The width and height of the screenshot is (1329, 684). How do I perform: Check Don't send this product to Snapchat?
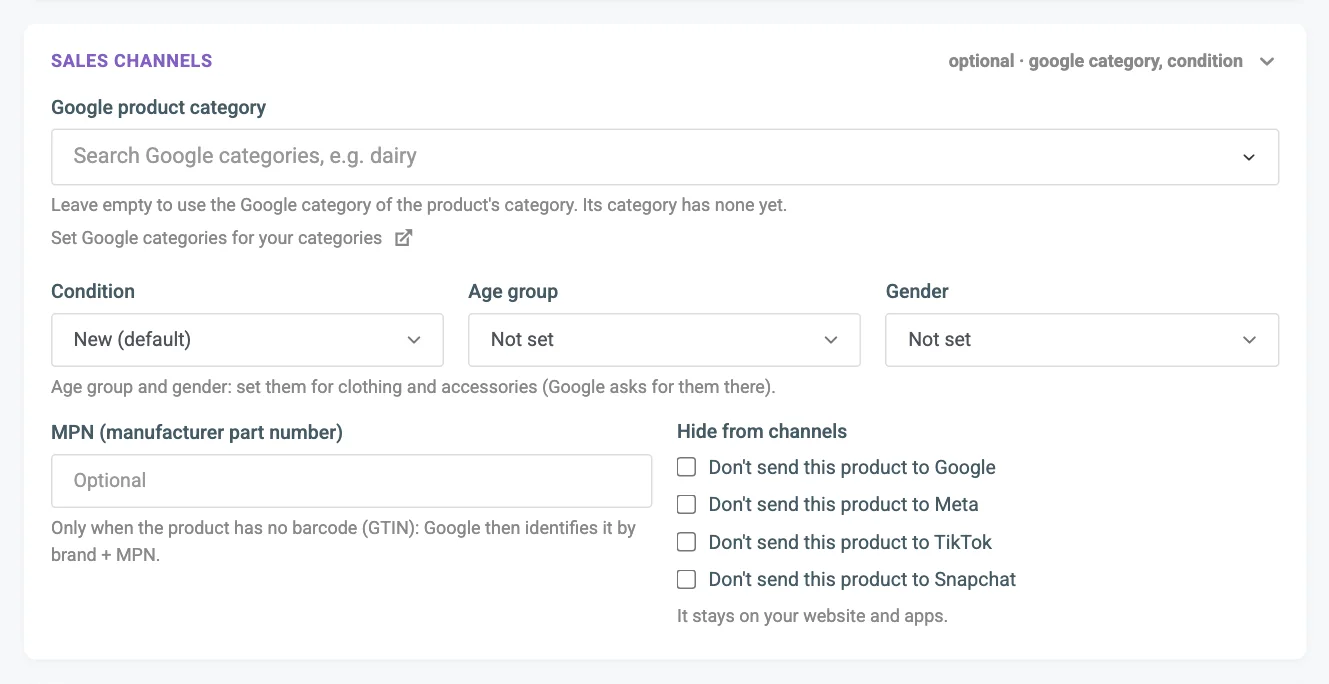pyautogui.click(x=686, y=579)
